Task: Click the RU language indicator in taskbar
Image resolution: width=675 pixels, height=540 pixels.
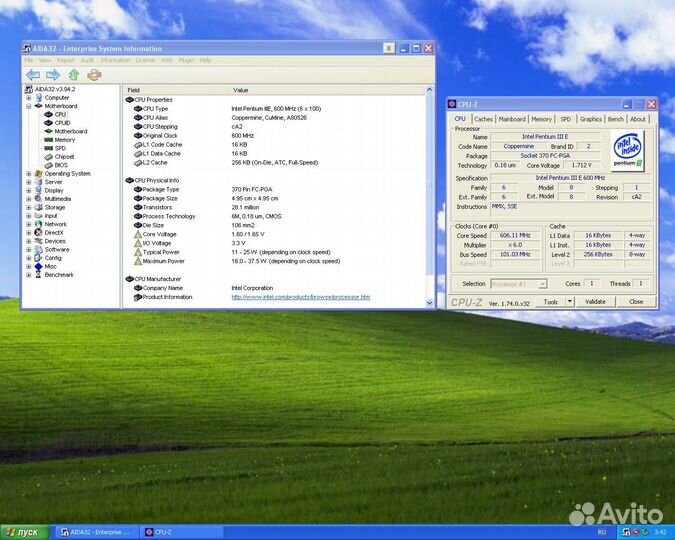Action: 602,533
